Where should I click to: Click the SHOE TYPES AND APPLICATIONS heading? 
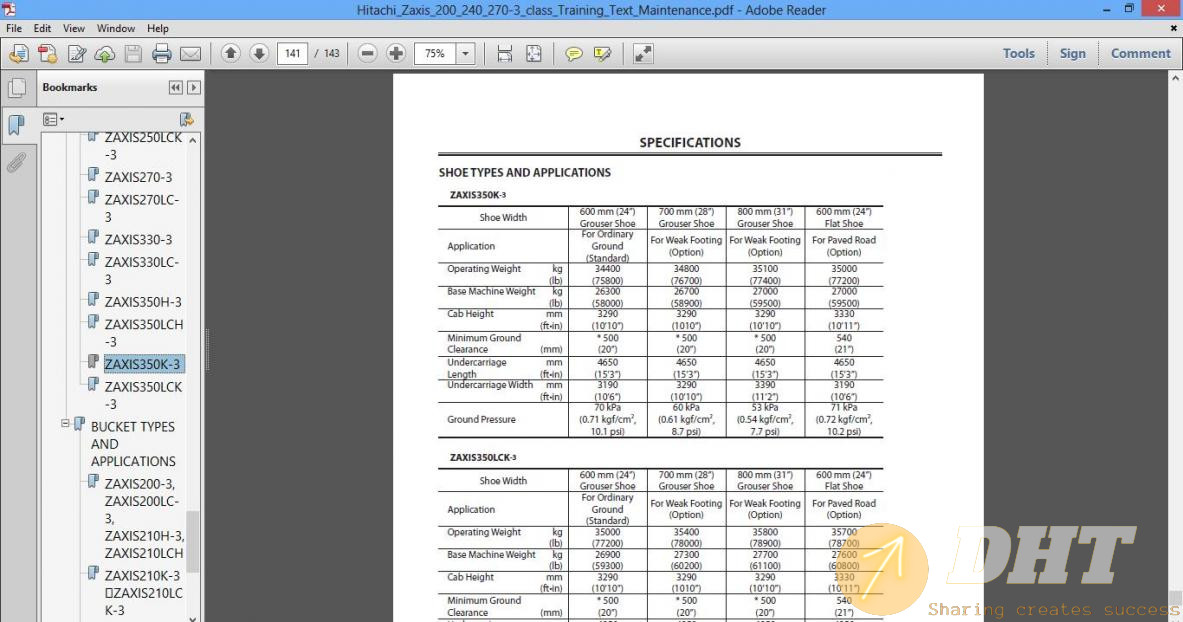click(x=525, y=172)
